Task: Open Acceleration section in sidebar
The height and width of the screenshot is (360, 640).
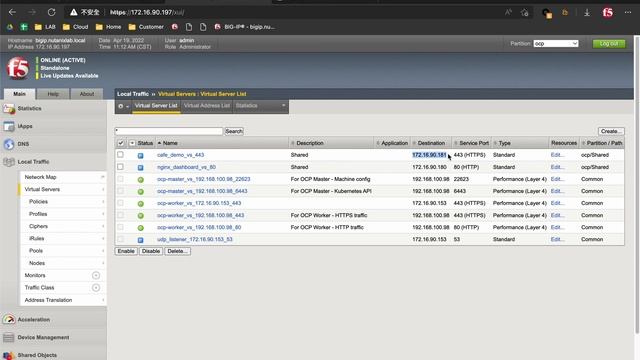Action: pyautogui.click(x=33, y=320)
